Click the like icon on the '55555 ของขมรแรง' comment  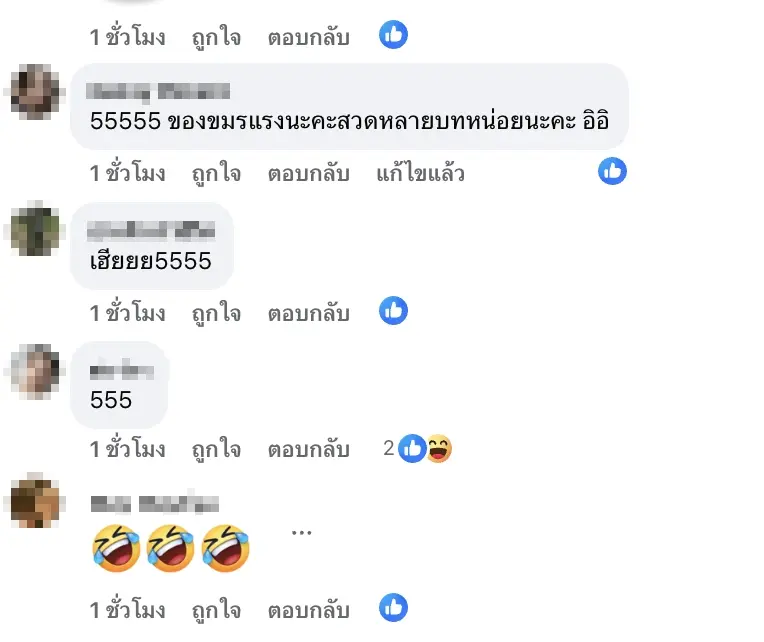(x=612, y=171)
